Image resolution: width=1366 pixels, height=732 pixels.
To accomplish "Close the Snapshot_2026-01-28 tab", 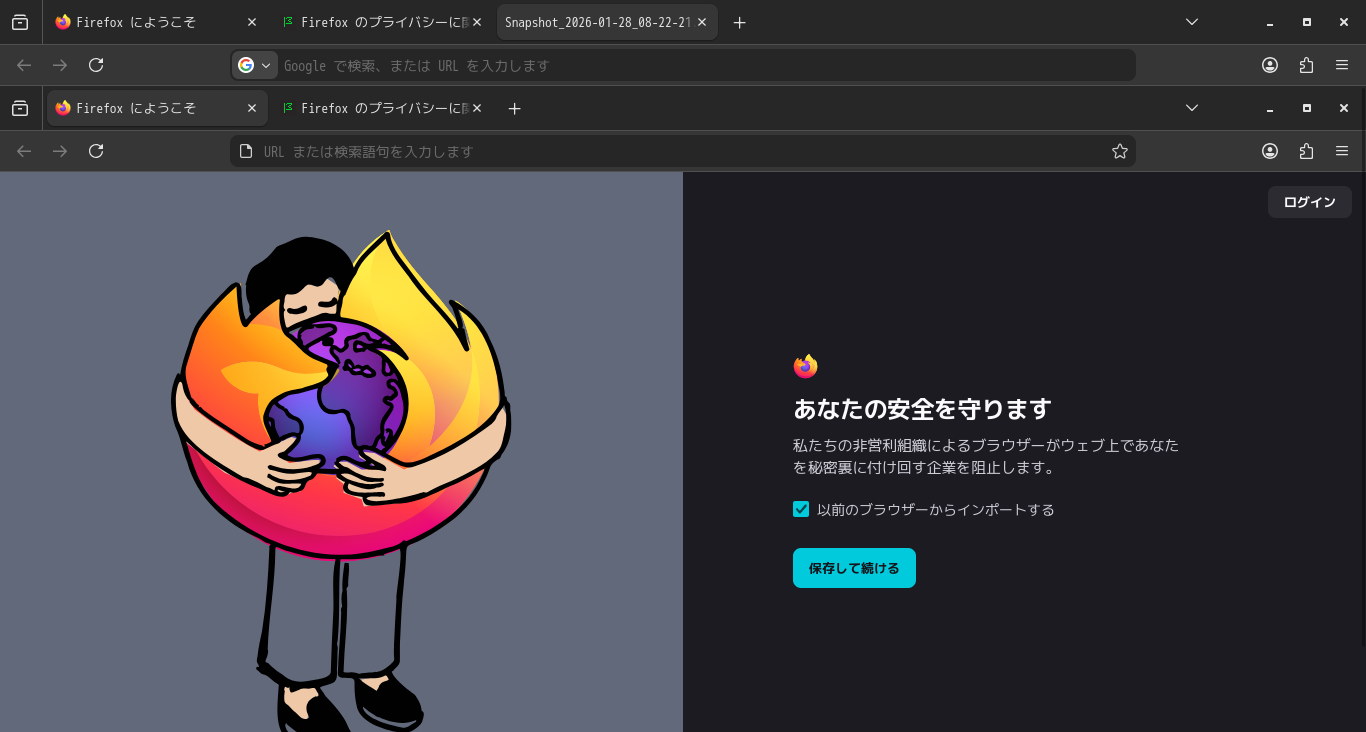I will pyautogui.click(x=702, y=22).
